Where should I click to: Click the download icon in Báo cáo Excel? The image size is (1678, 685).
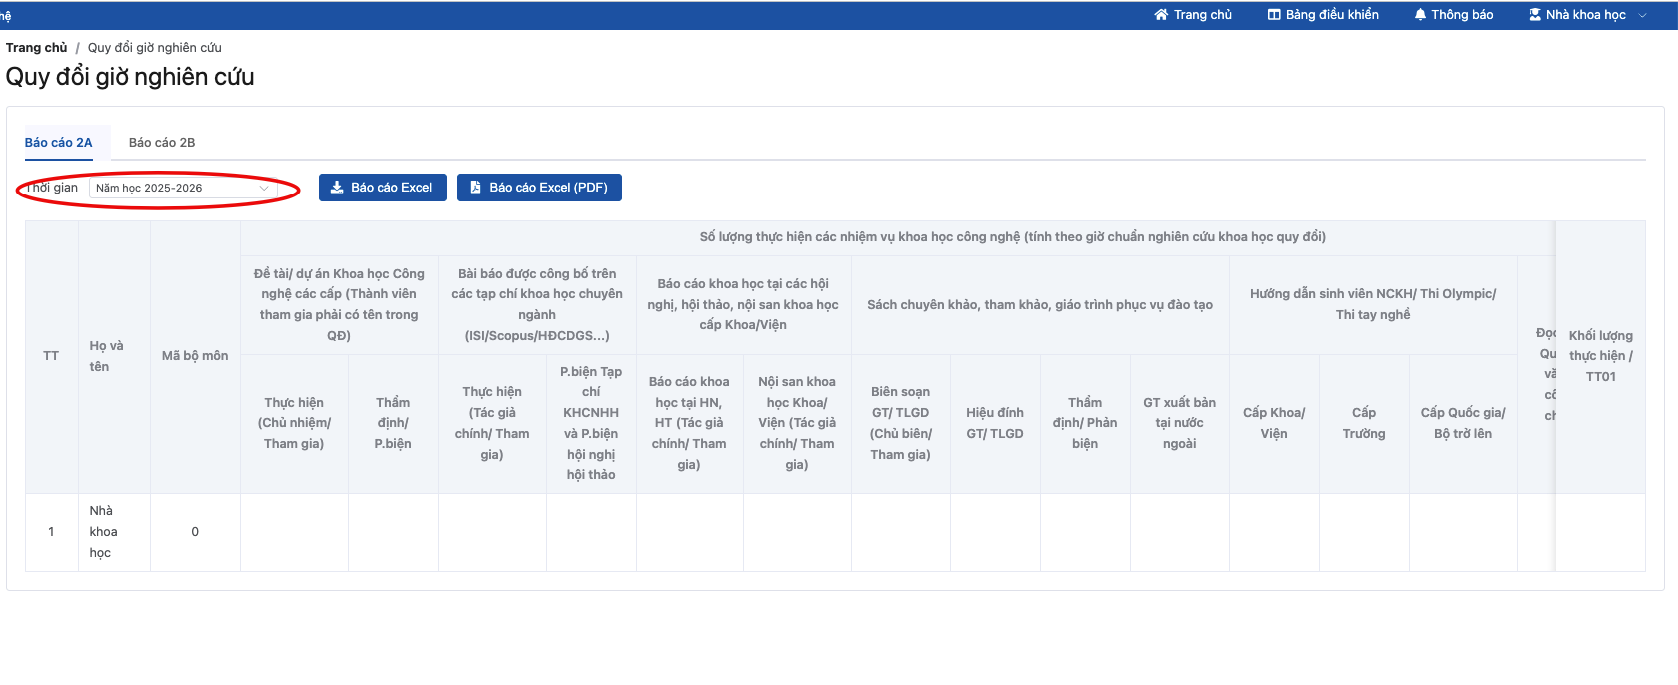coord(337,188)
